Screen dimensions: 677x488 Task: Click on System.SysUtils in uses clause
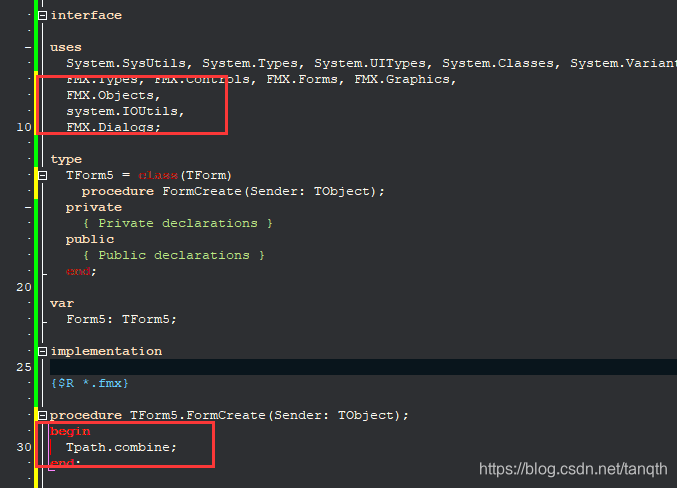point(126,63)
